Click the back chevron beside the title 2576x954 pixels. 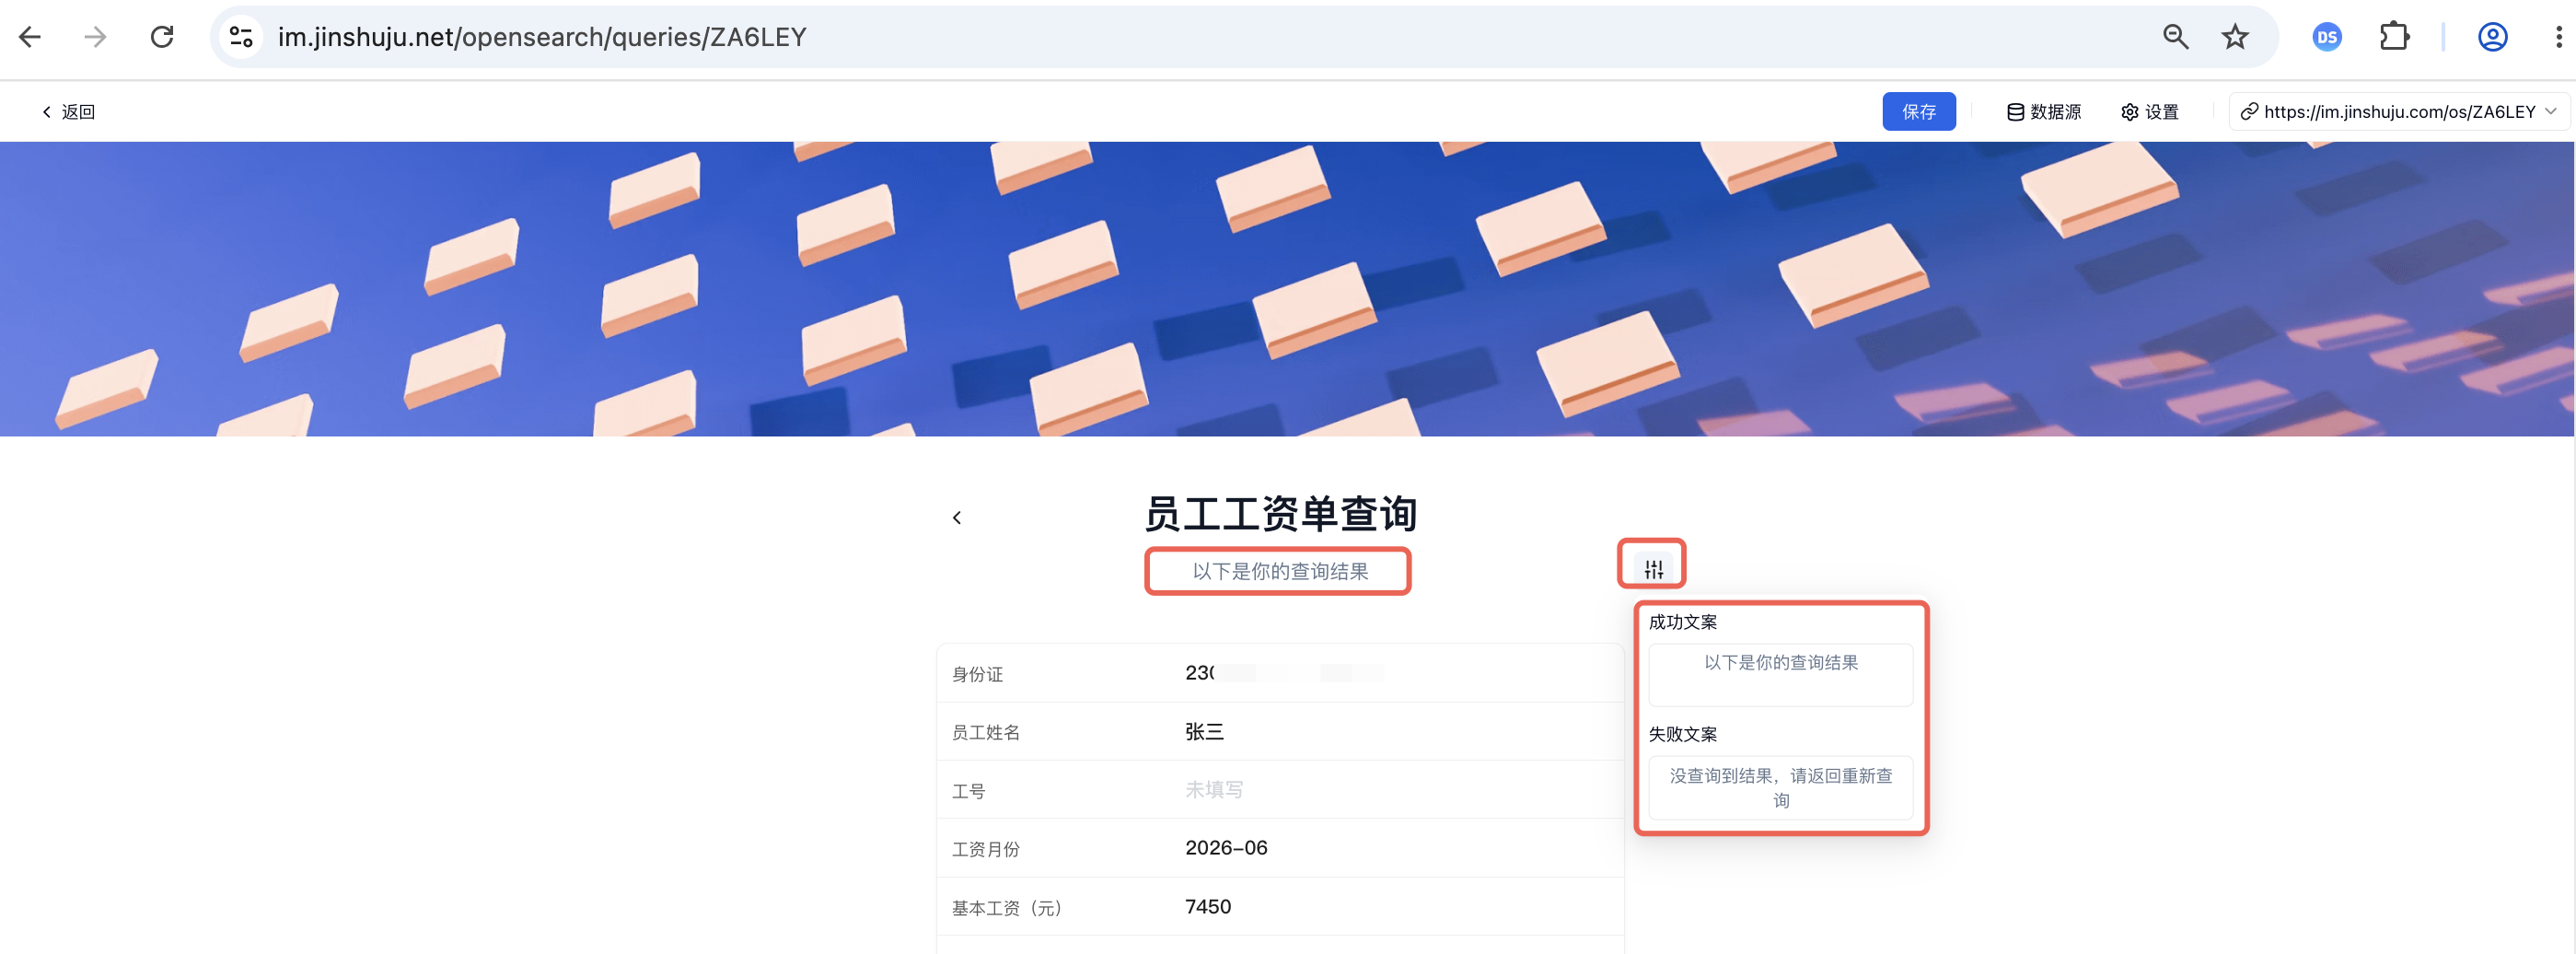pyautogui.click(x=957, y=518)
